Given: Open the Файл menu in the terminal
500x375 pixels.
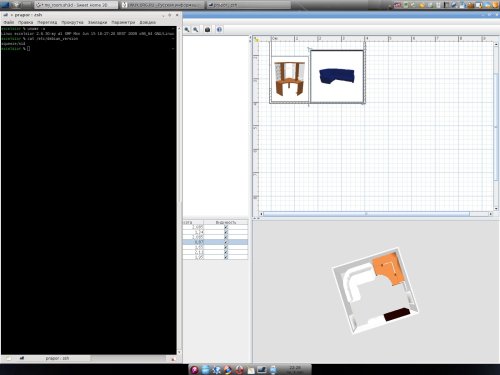Looking at the screenshot, I should click(x=9, y=22).
